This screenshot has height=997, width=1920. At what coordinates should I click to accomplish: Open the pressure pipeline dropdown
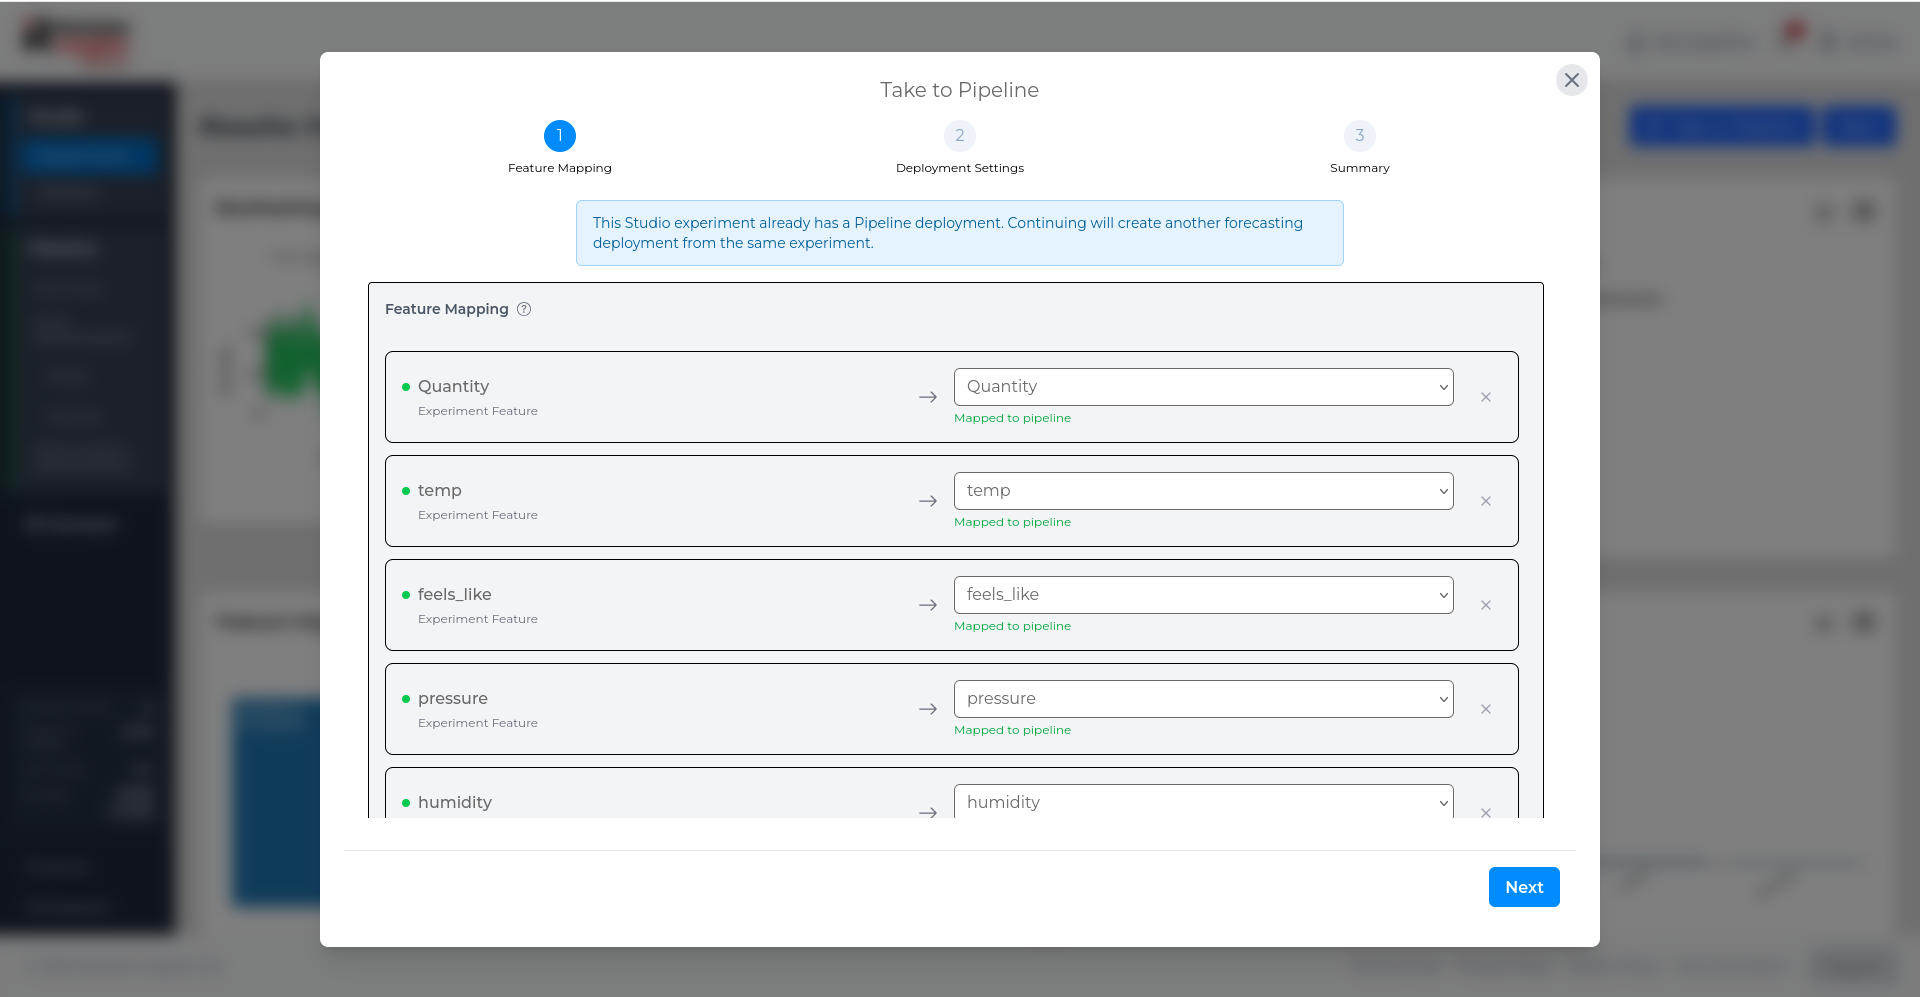point(1203,699)
